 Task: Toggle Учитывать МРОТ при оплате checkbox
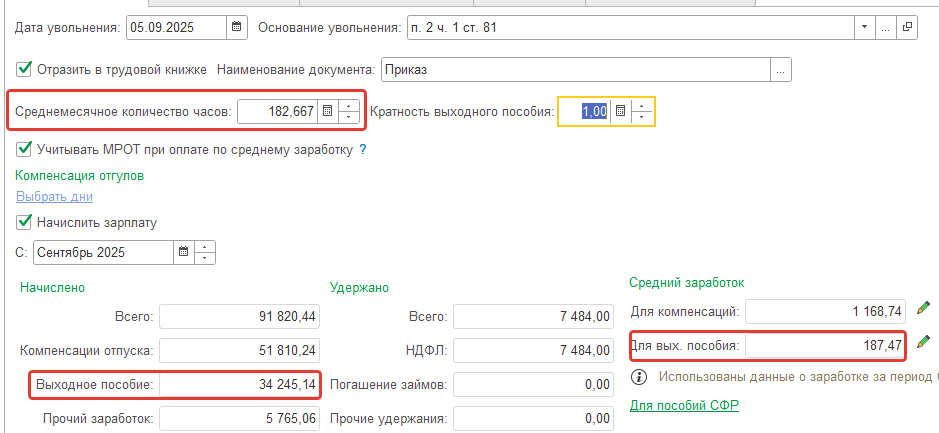[x=24, y=149]
